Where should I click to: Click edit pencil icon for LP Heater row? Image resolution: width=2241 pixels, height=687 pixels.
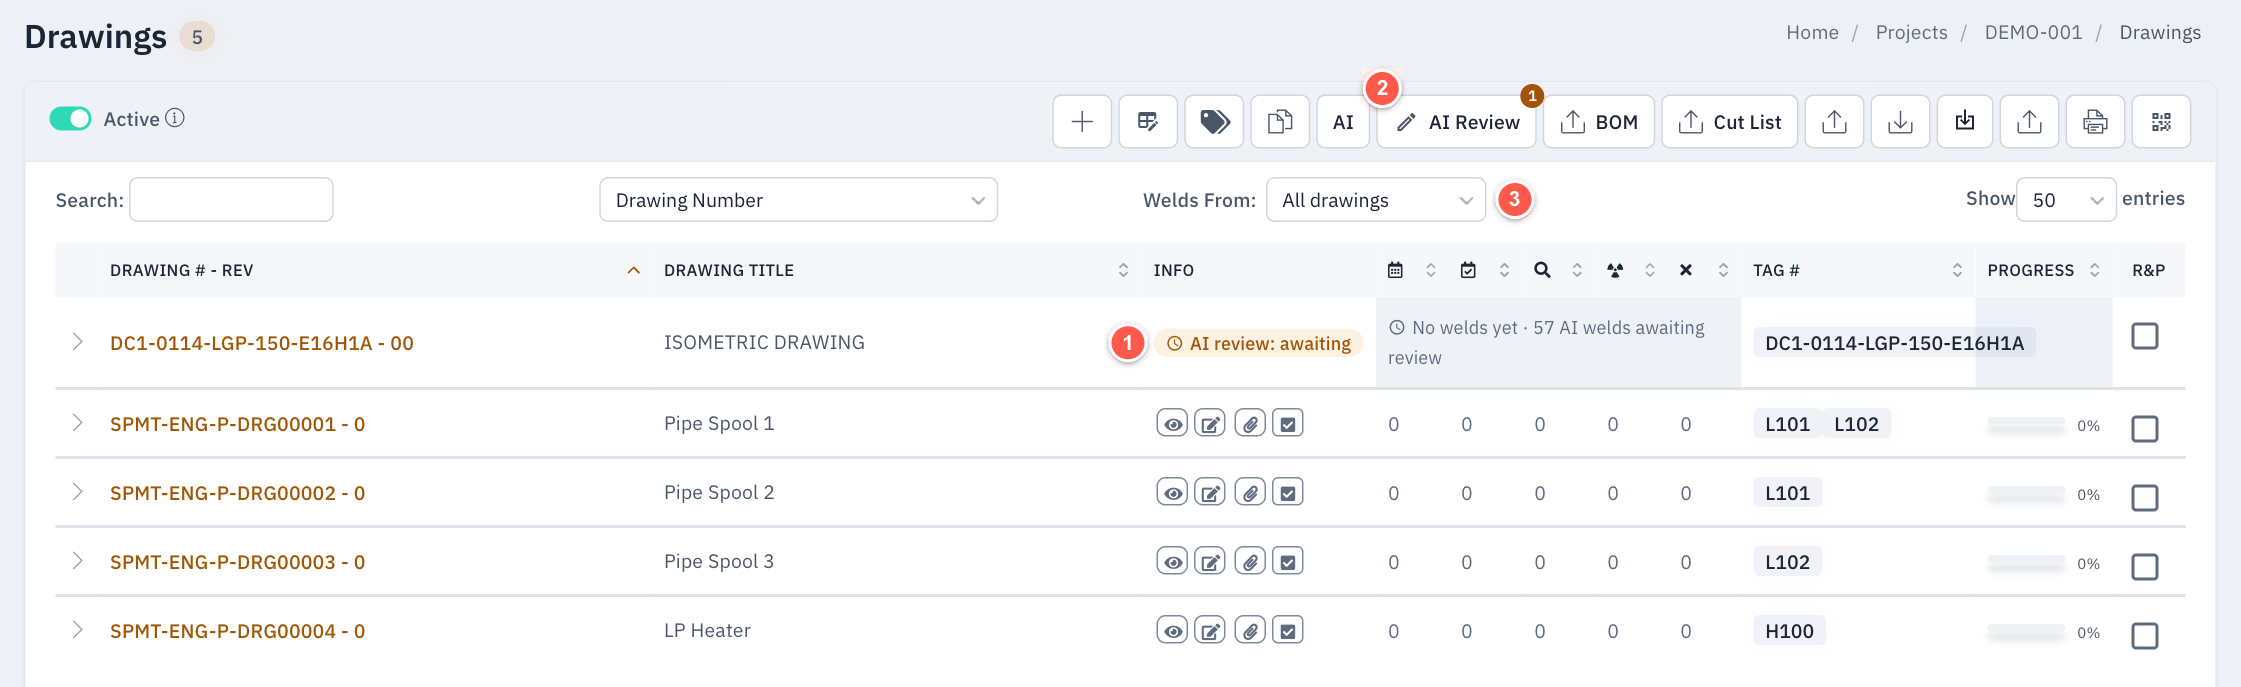(x=1210, y=631)
